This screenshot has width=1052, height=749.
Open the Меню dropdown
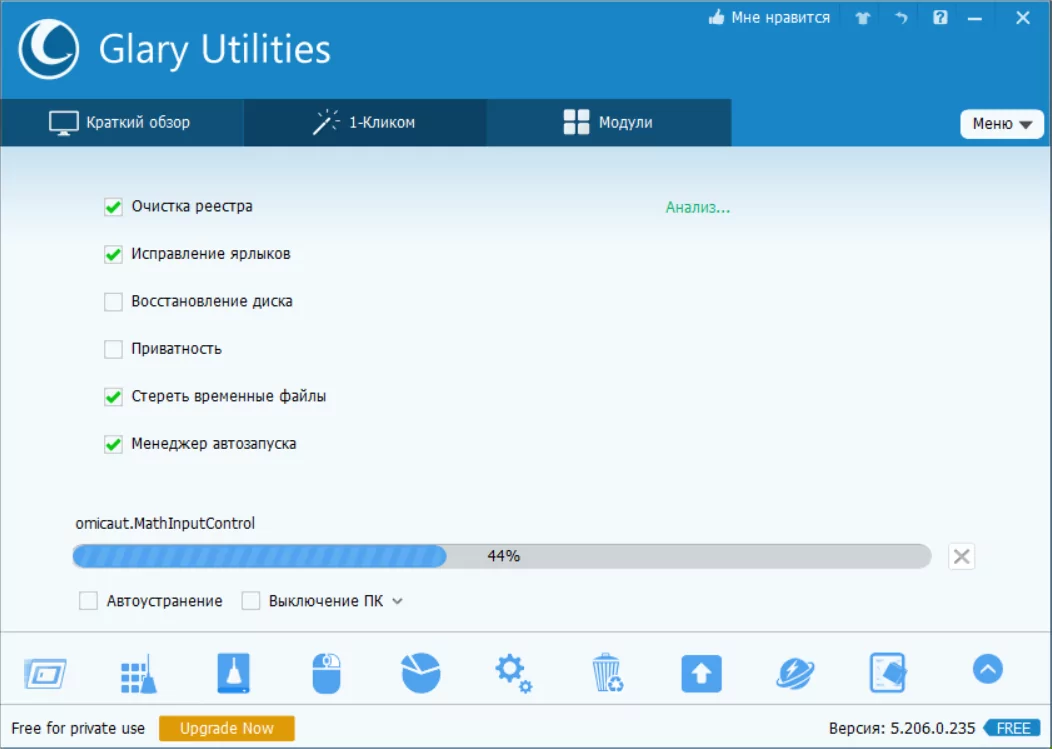click(1002, 124)
